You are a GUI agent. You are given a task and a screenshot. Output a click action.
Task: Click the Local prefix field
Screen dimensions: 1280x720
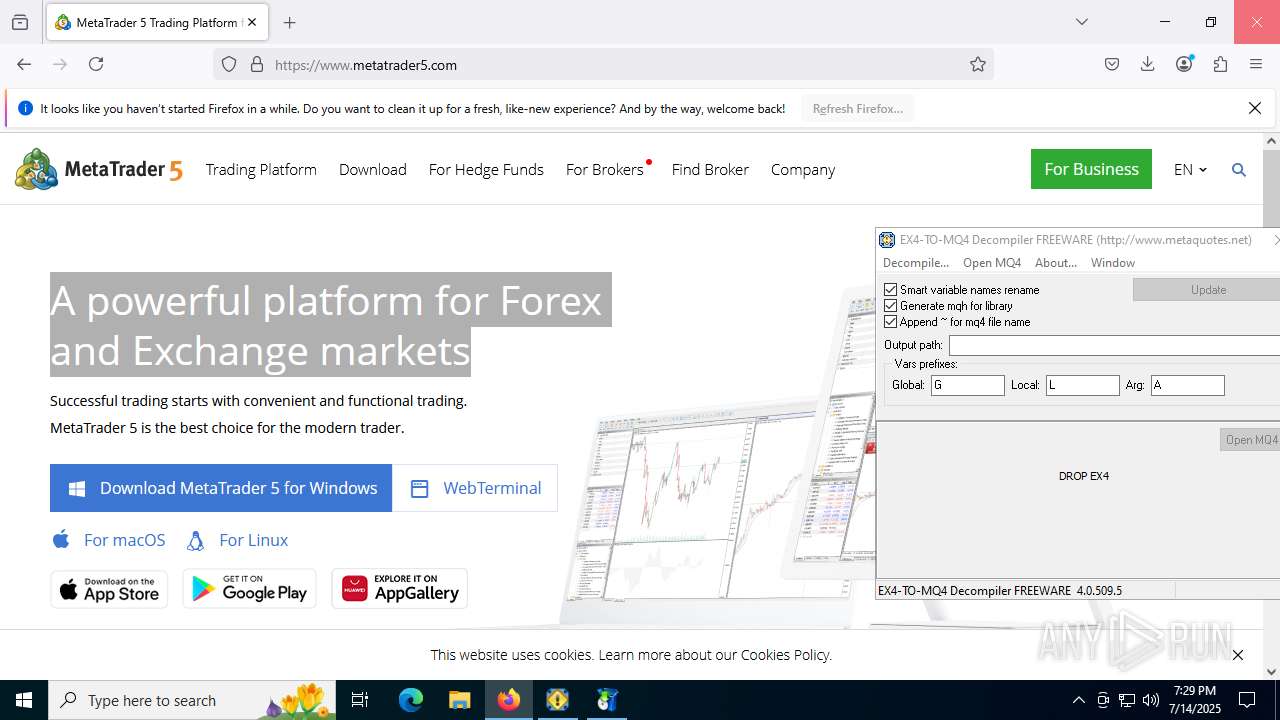pos(1082,385)
